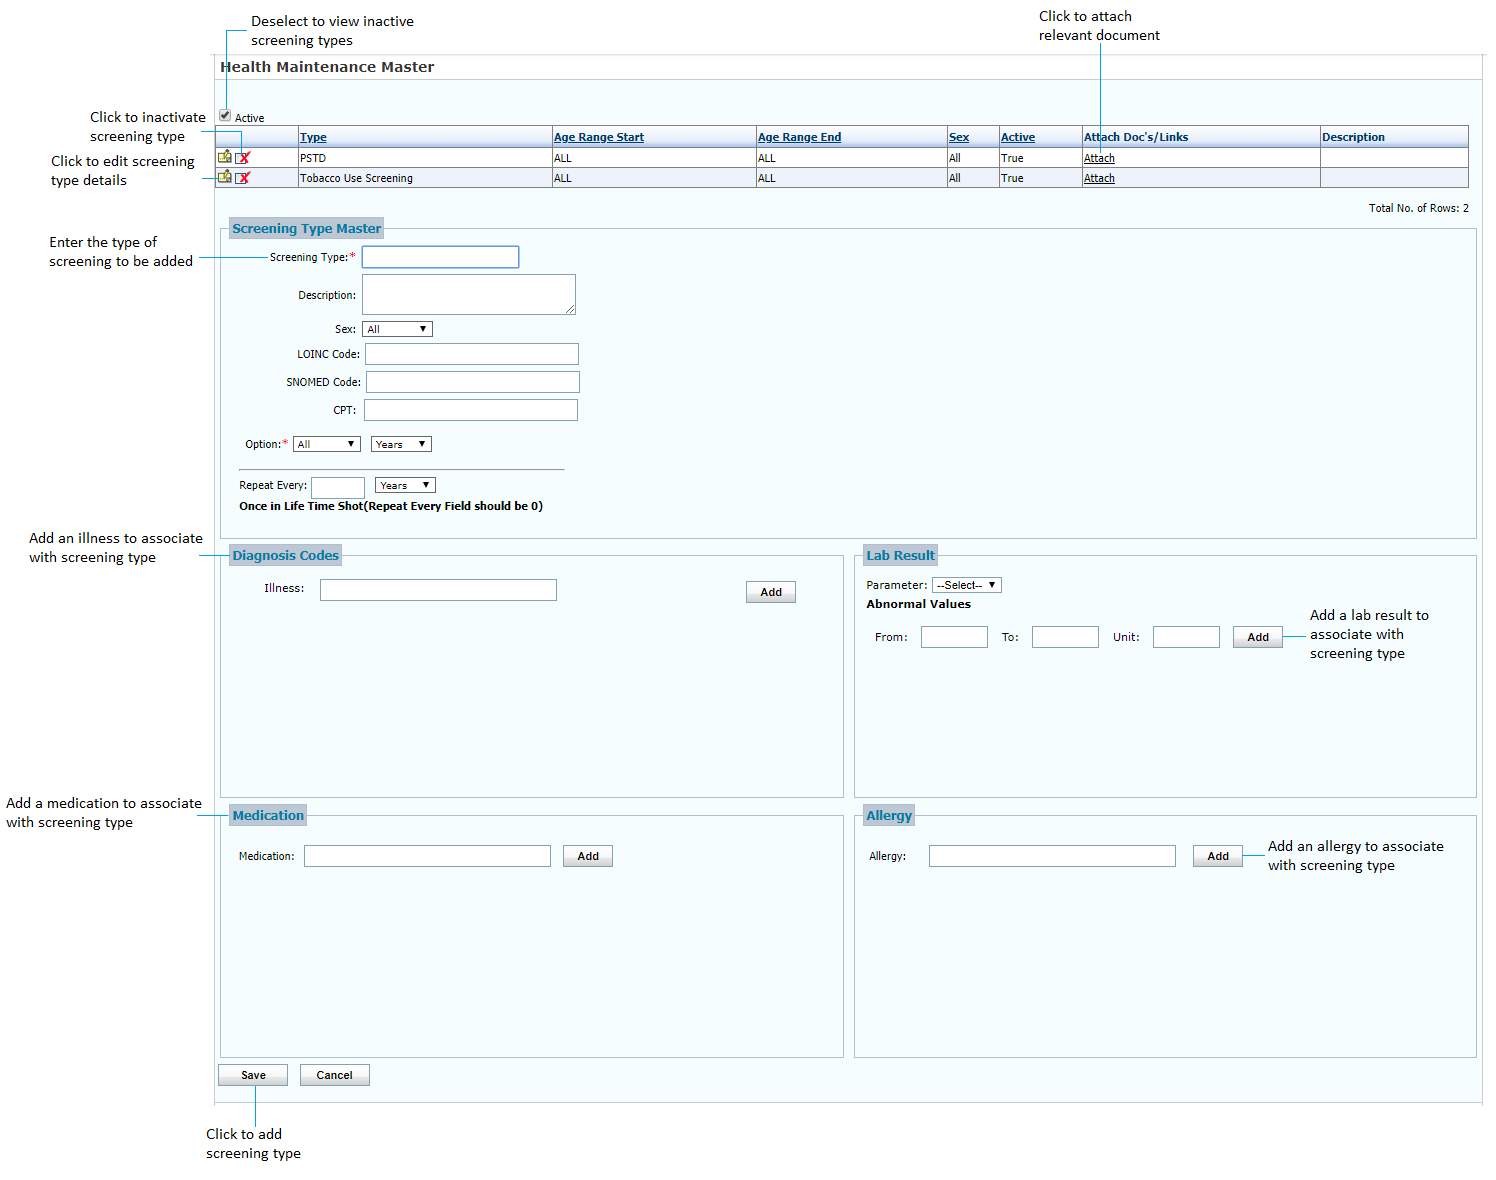The height and width of the screenshot is (1180, 1496).
Task: Sort table by Active column header
Action: click(x=1018, y=137)
